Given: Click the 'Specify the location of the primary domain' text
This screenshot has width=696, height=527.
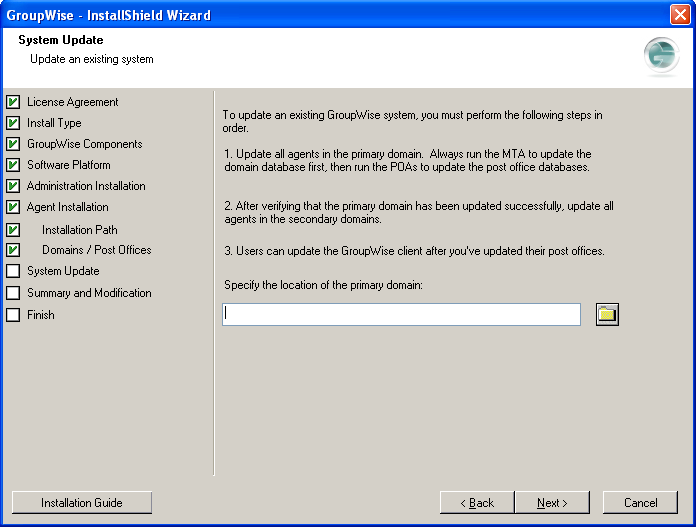Looking at the screenshot, I should (x=323, y=285).
